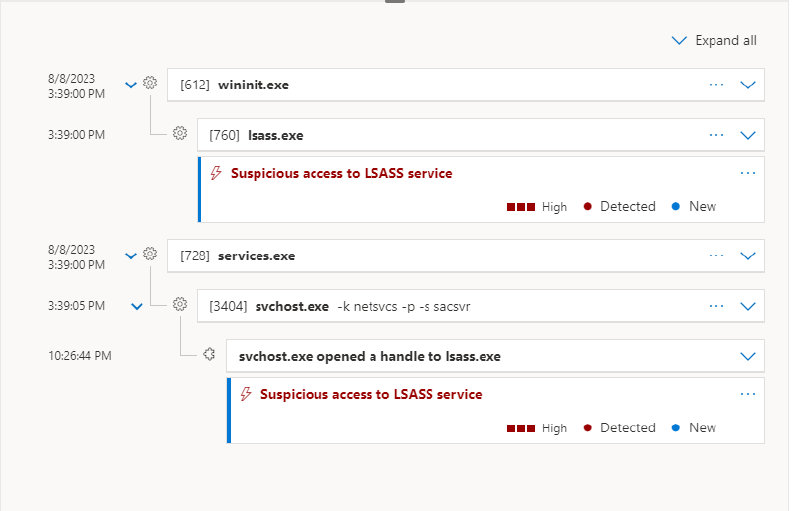Click the gear icon beside wininit.exe

coord(150,84)
